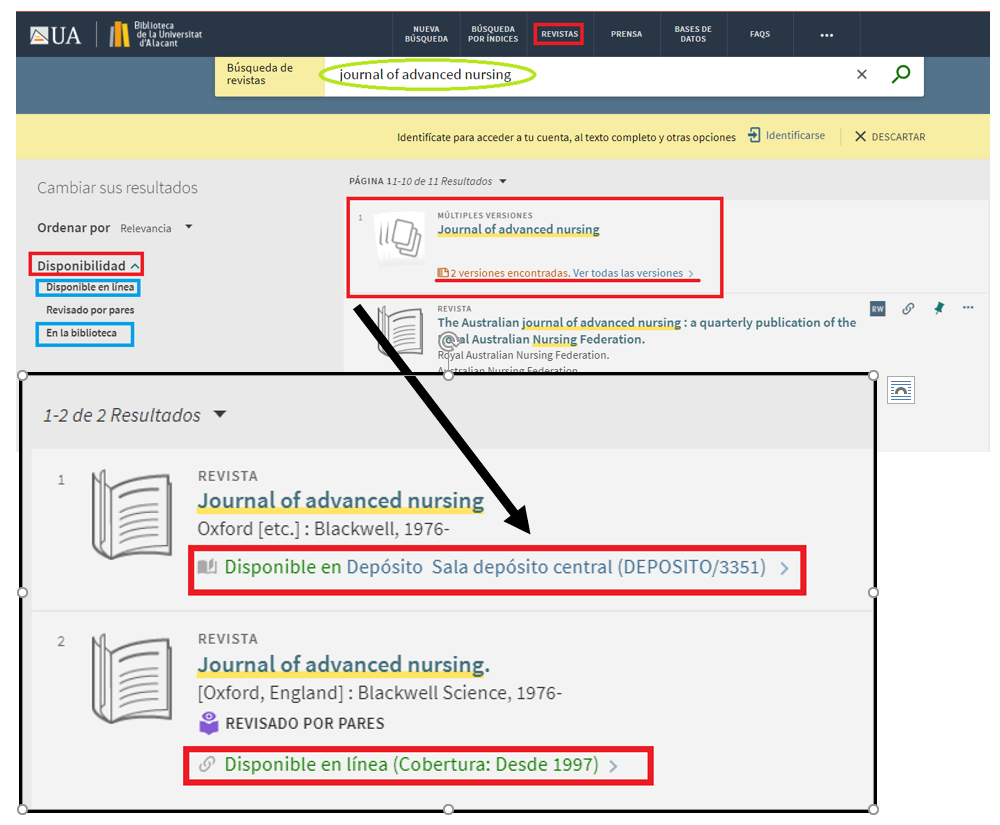Clear the search box with the X icon
Screen dimensions: 1000x825
point(862,75)
